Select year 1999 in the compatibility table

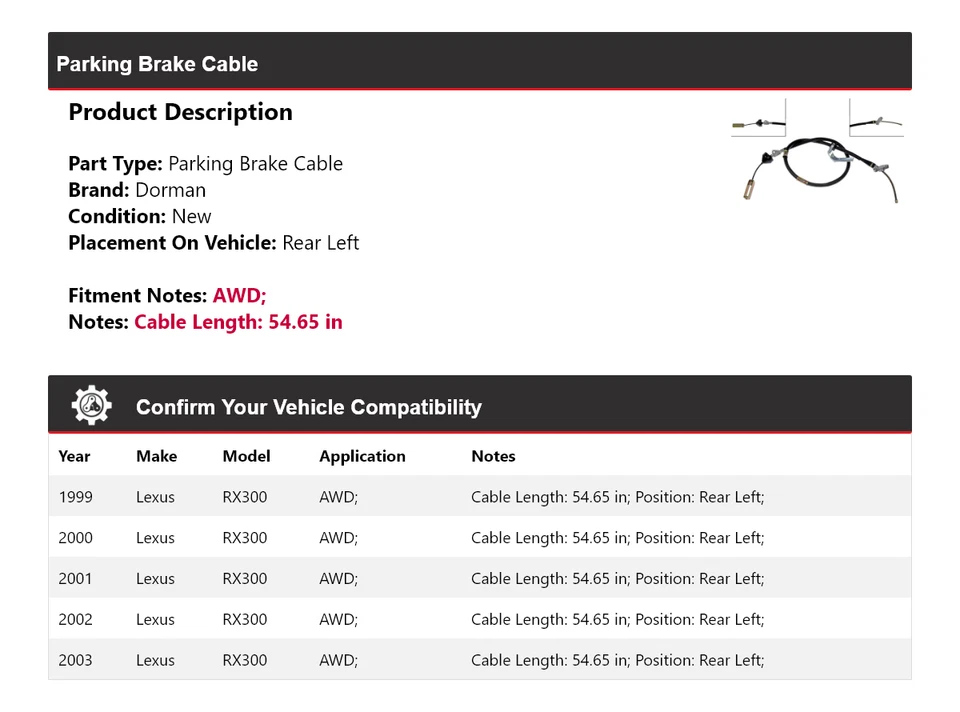pos(75,497)
